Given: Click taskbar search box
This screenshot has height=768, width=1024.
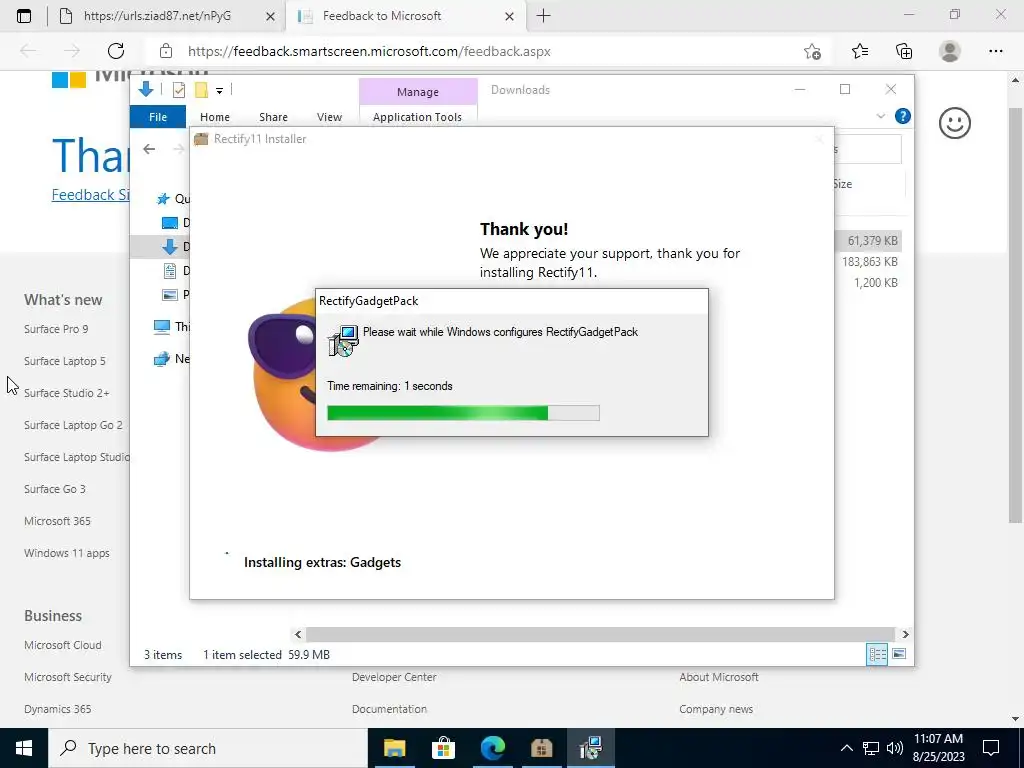Looking at the screenshot, I should click(208, 748).
